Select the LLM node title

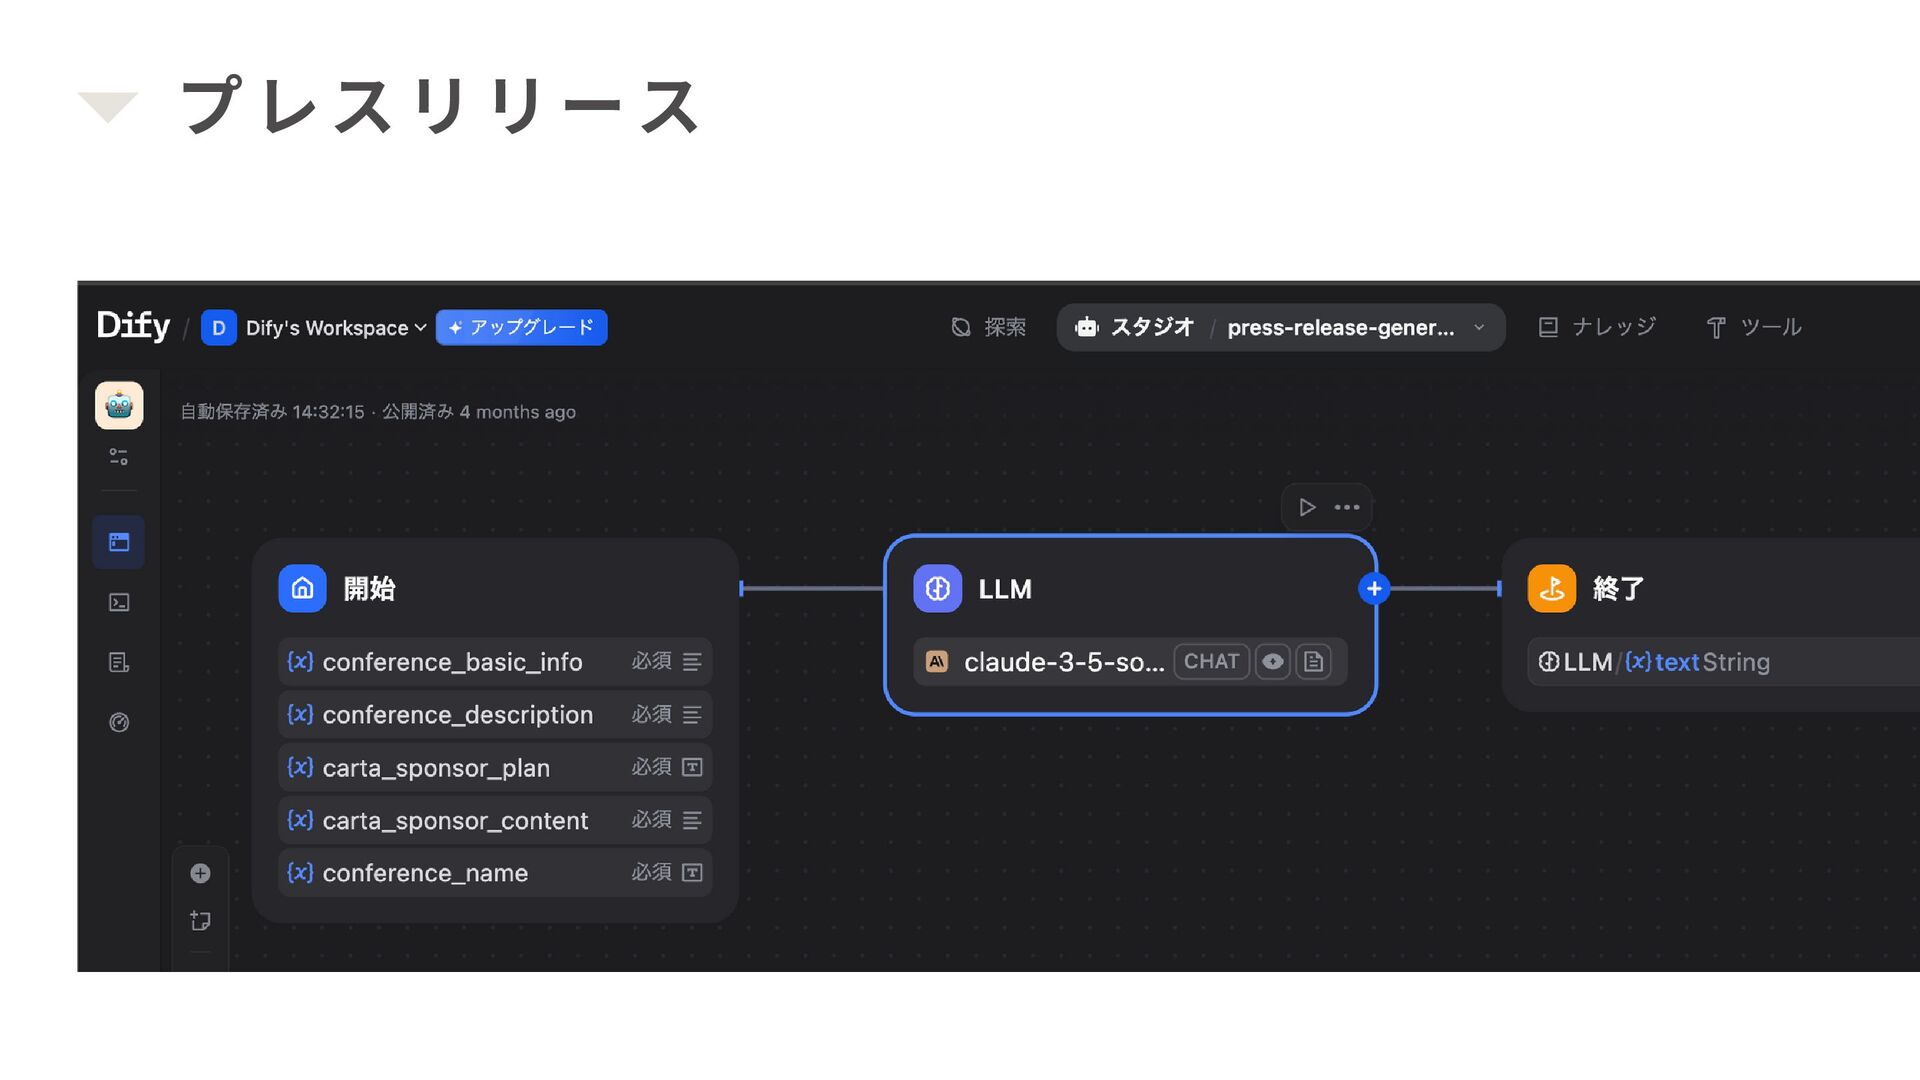pyautogui.click(x=1005, y=589)
